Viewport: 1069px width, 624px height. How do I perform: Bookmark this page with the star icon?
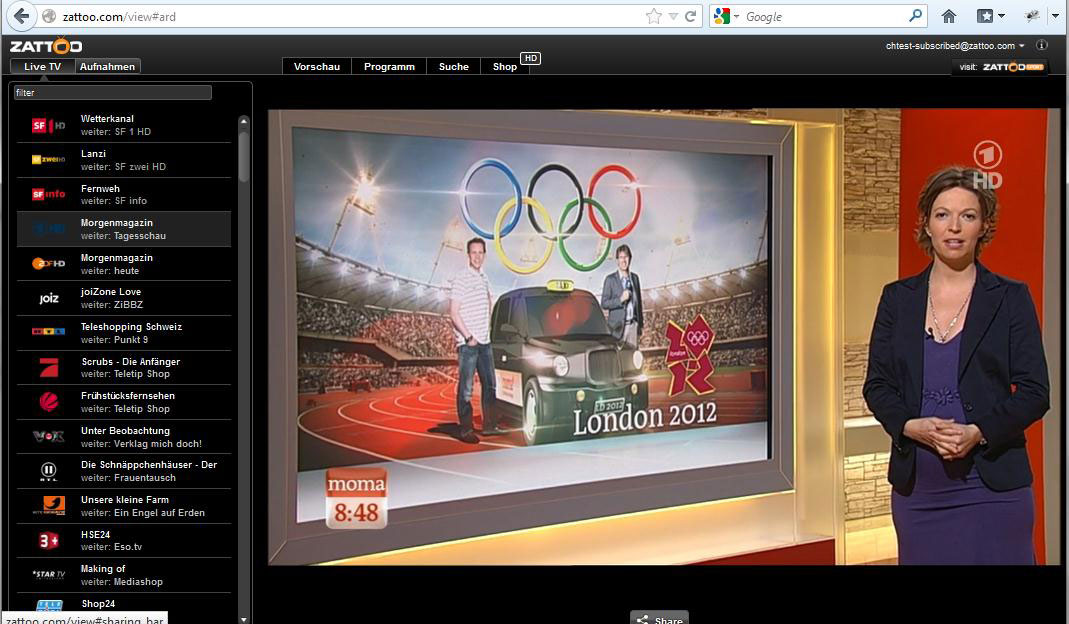tap(653, 16)
